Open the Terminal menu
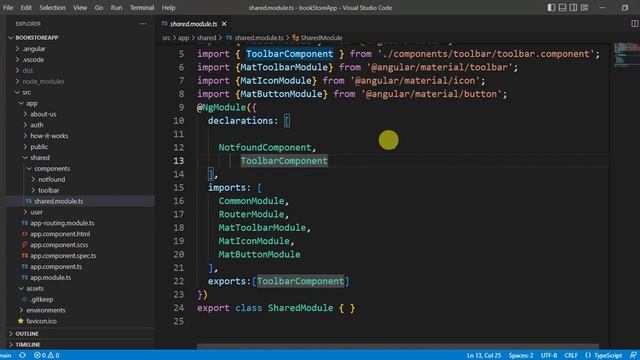The width and height of the screenshot is (640, 360). (x=142, y=7)
